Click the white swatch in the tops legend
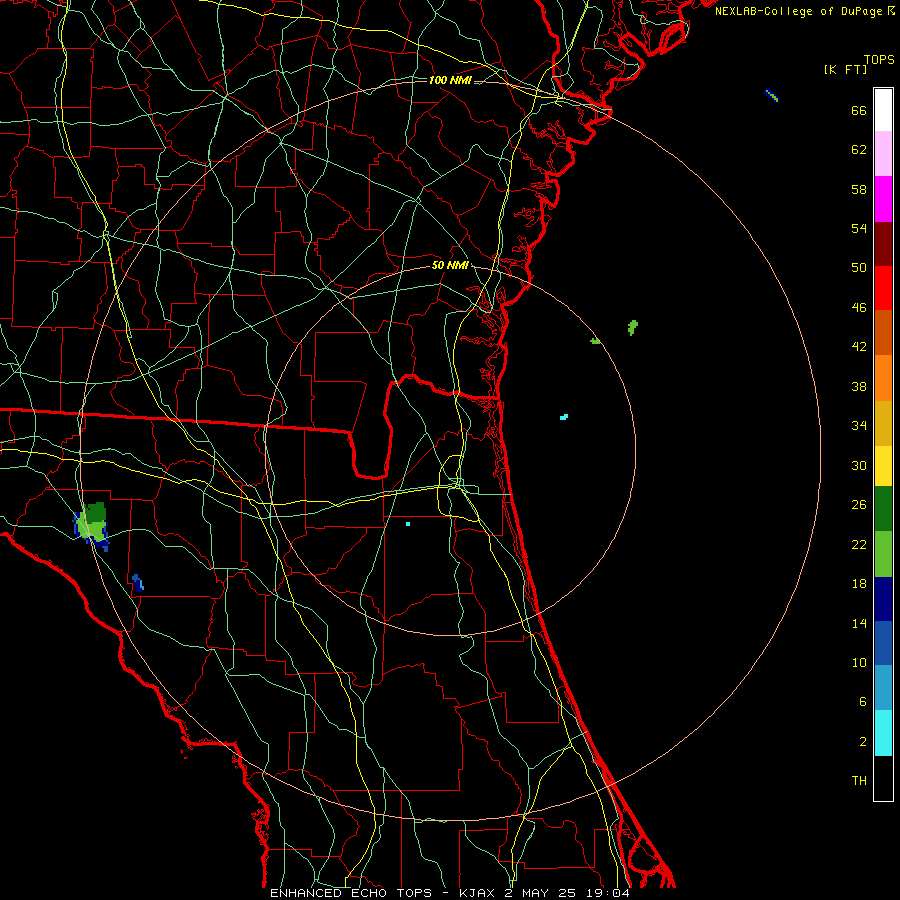900x900 pixels. click(x=883, y=110)
